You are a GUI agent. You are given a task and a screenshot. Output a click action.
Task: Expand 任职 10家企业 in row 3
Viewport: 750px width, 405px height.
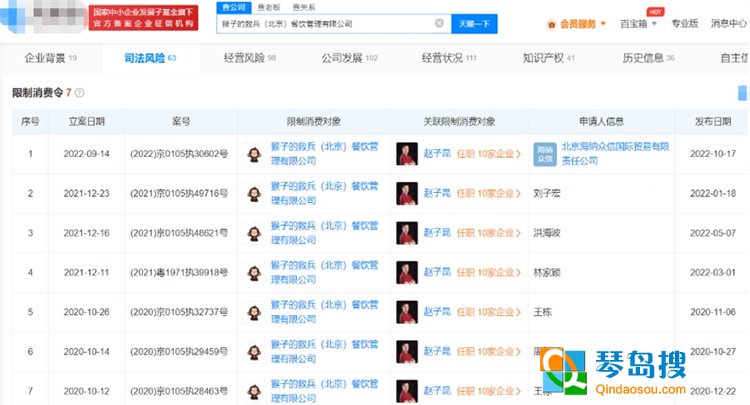click(488, 233)
